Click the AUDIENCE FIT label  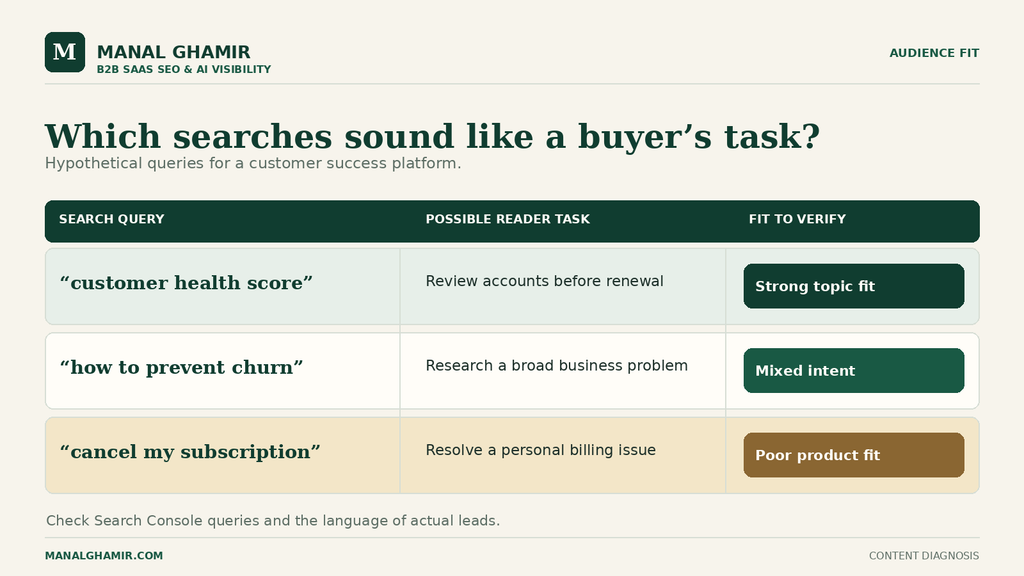934,53
